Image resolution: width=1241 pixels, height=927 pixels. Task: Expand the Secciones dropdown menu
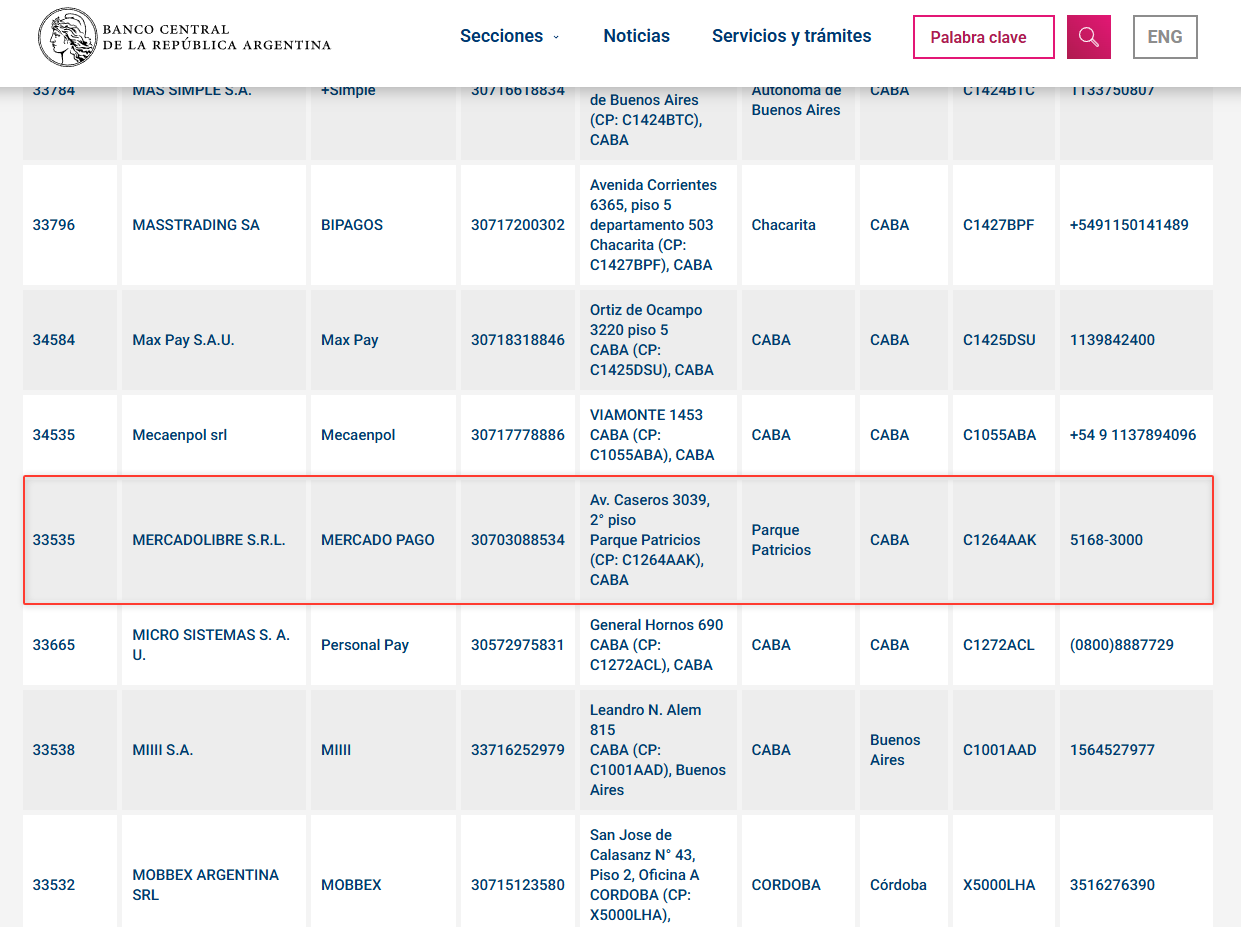[x=509, y=36]
